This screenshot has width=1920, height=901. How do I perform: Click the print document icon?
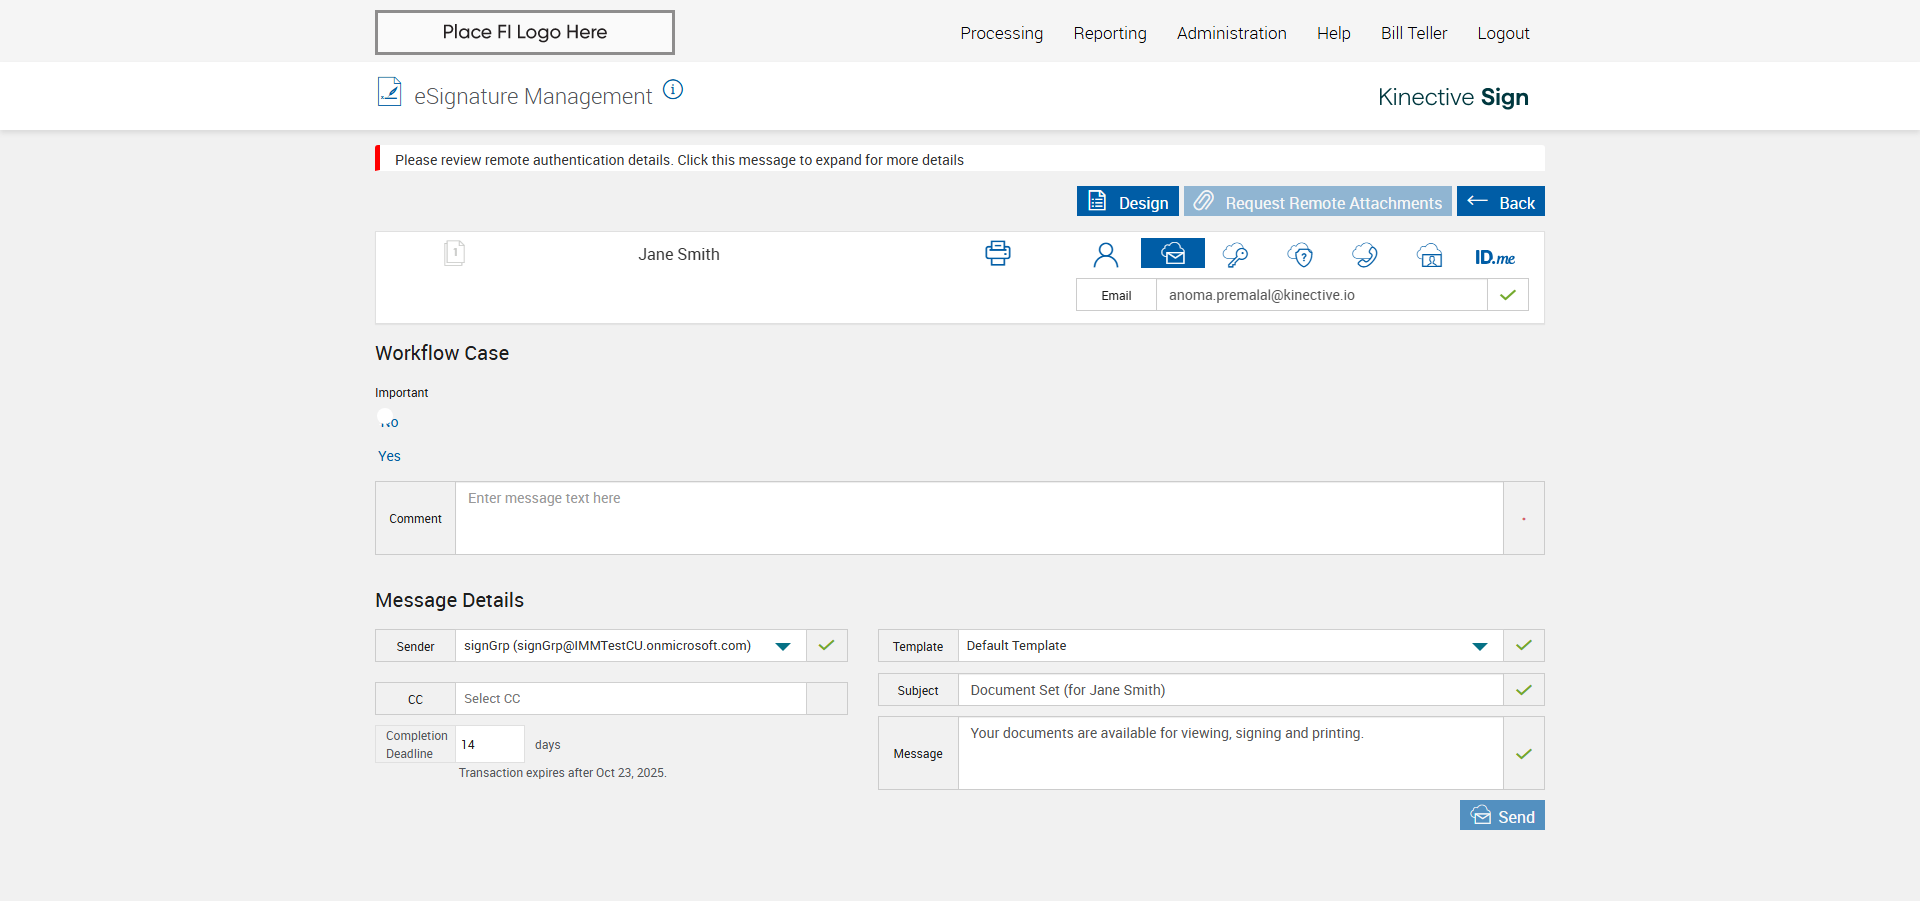pos(997,253)
